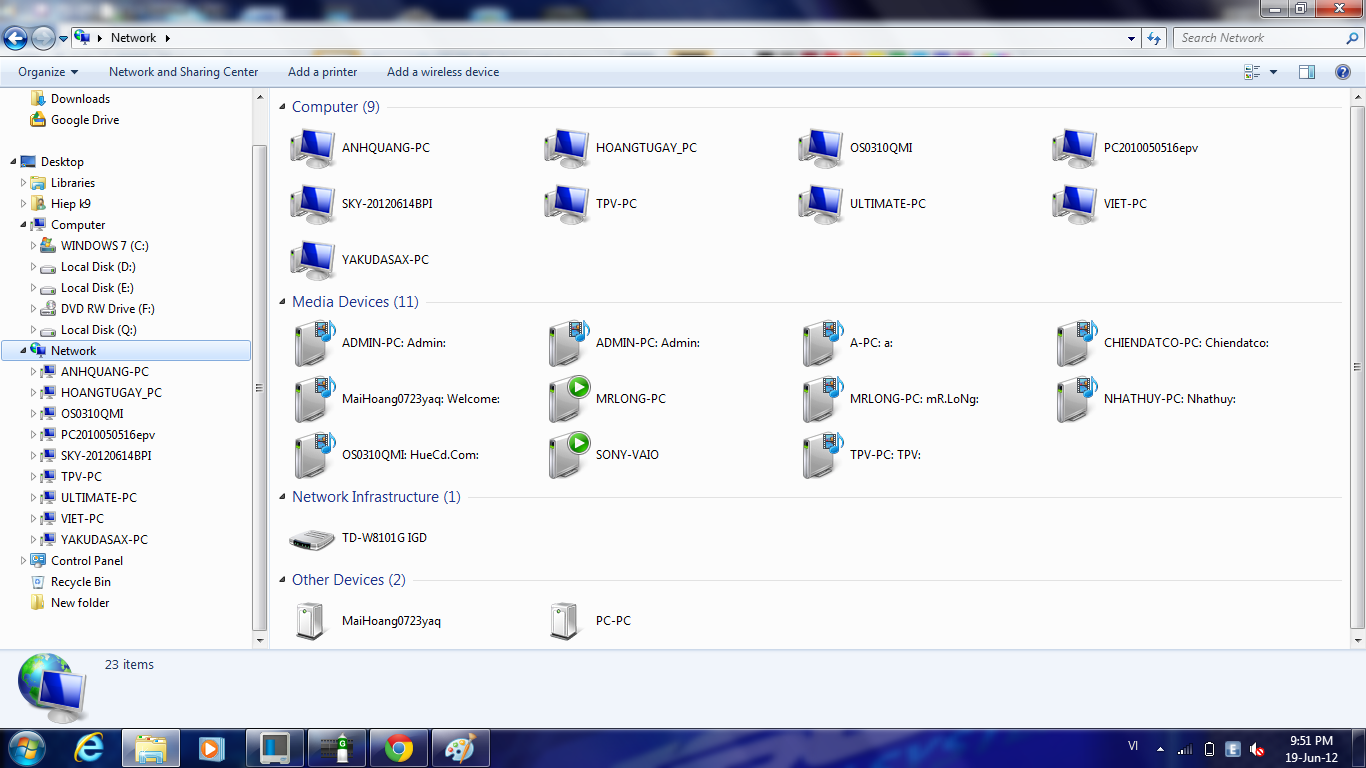Change your view icon in toolbar
The image size is (1366, 768).
[1252, 72]
